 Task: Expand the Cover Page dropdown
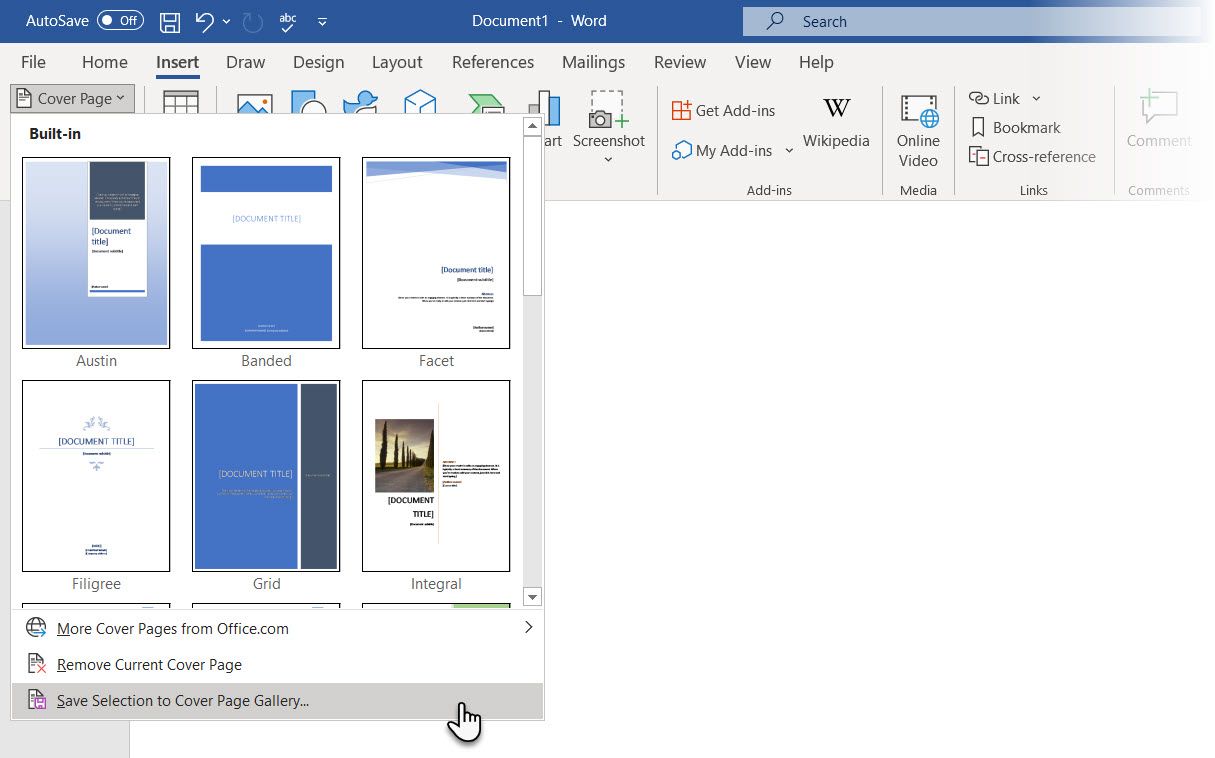[x=72, y=98]
